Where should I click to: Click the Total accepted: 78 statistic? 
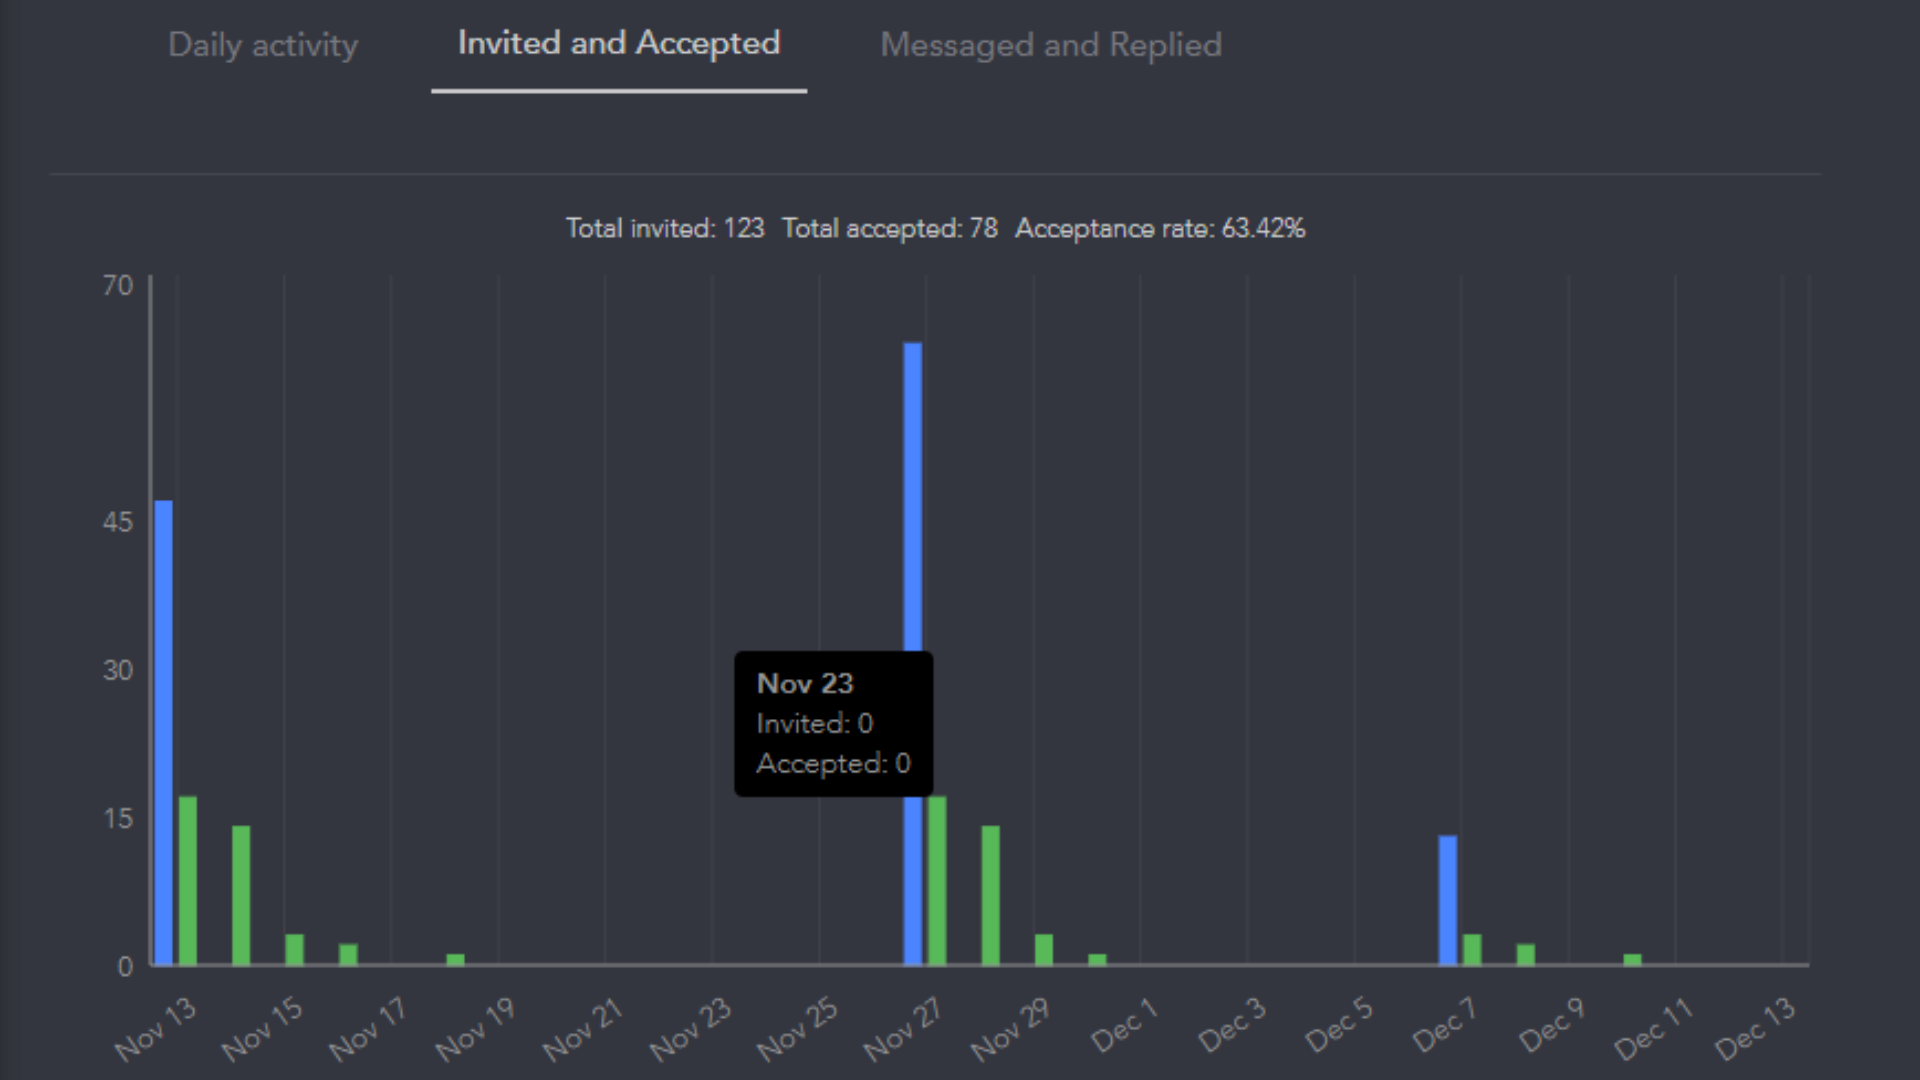pyautogui.click(x=890, y=229)
